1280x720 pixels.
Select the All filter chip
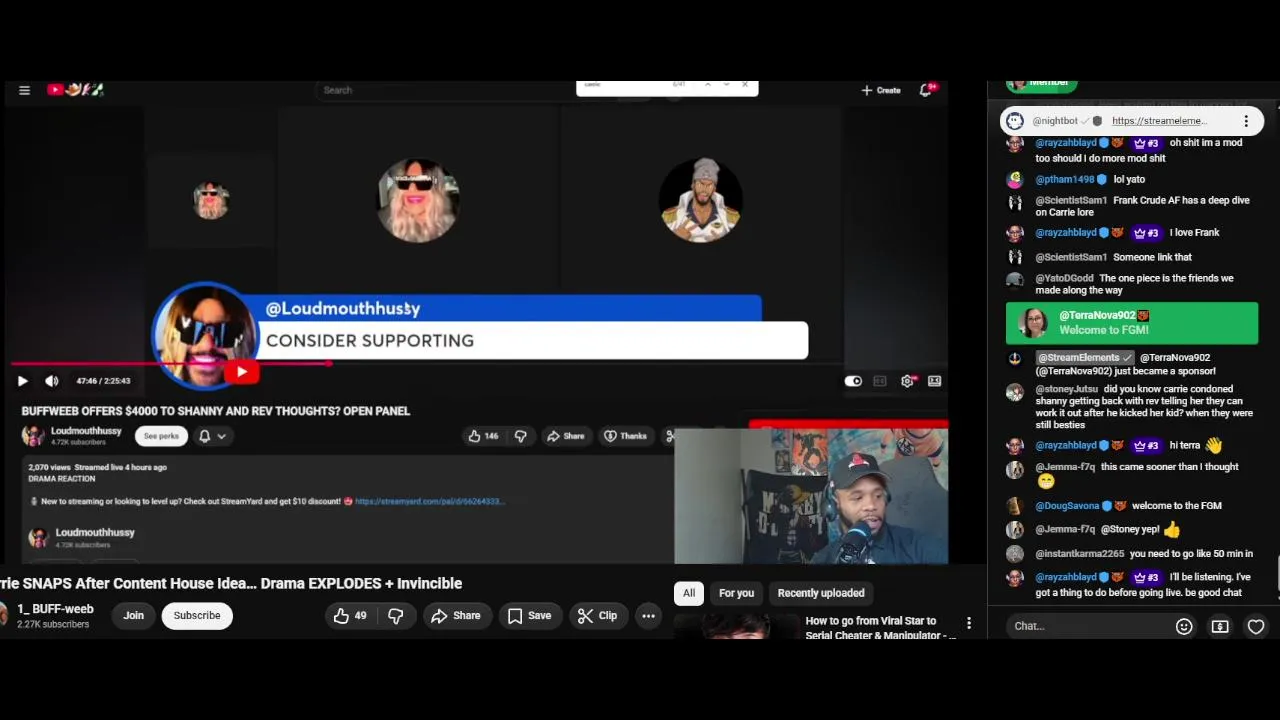coord(689,593)
